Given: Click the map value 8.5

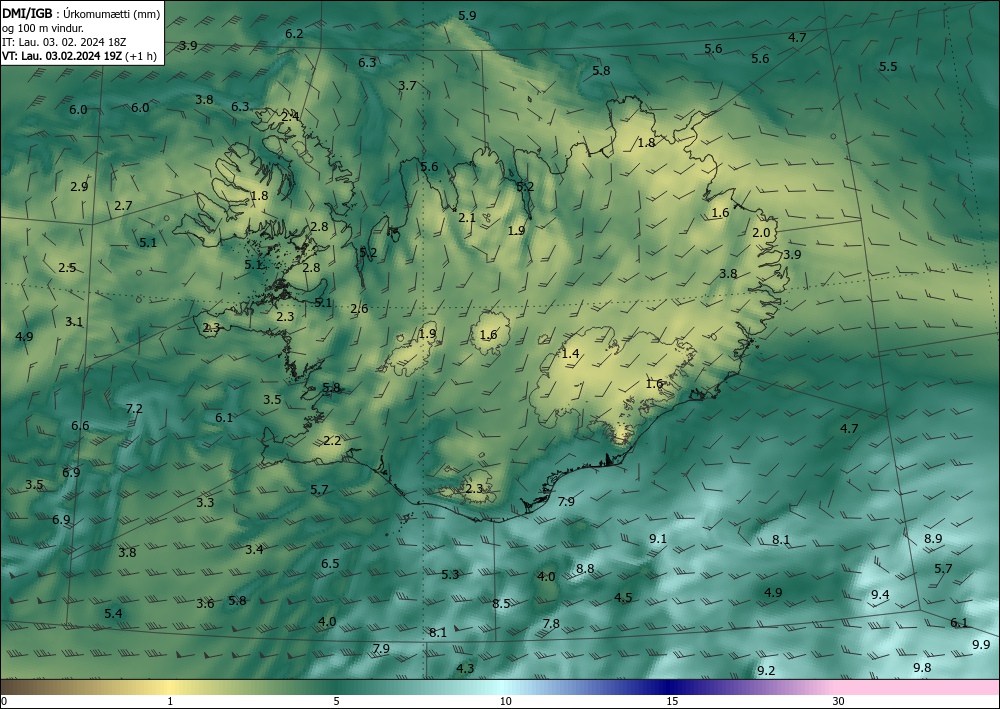Looking at the screenshot, I should [501, 603].
